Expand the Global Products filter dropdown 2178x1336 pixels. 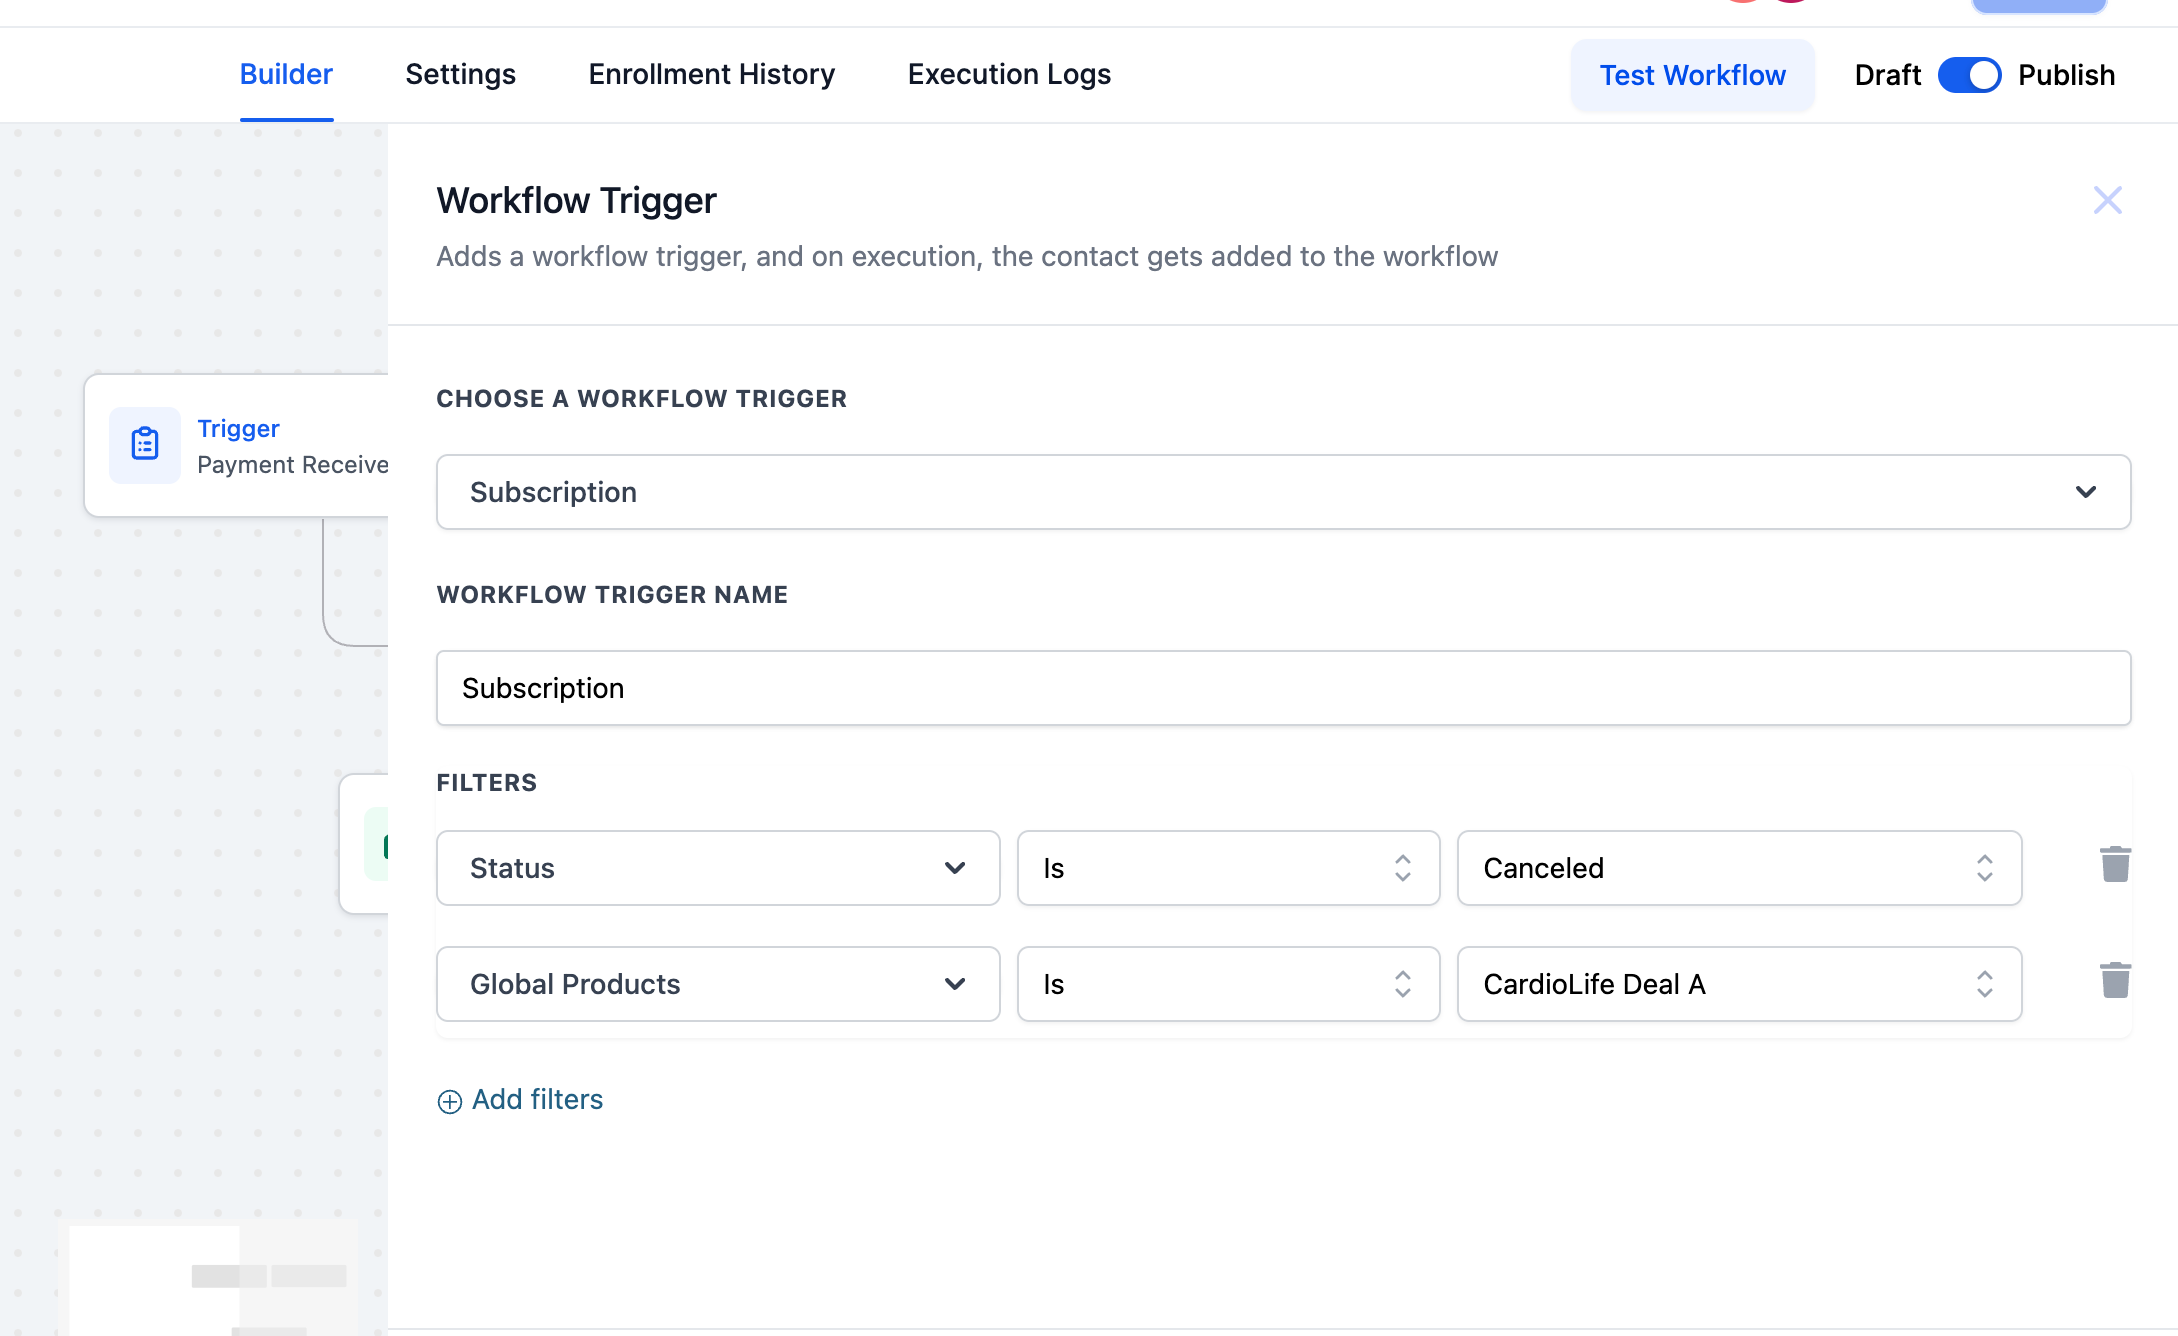tap(718, 984)
